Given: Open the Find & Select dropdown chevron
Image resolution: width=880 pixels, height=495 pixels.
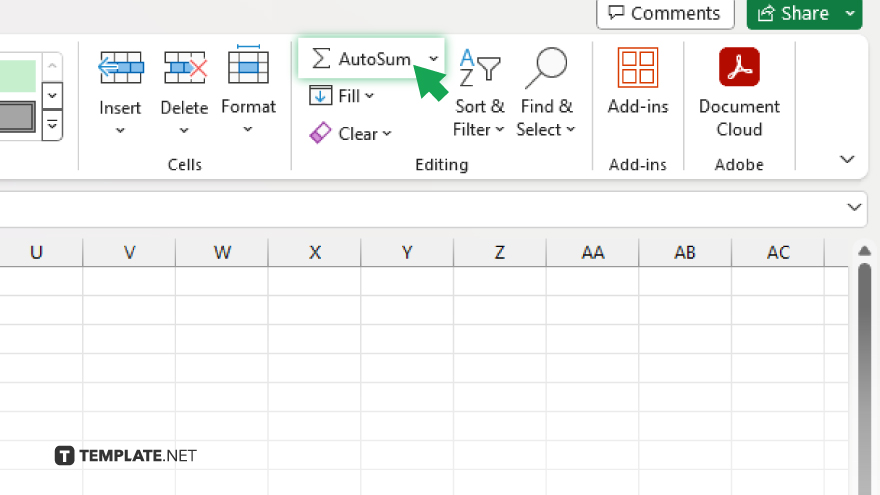Looking at the screenshot, I should coord(571,130).
